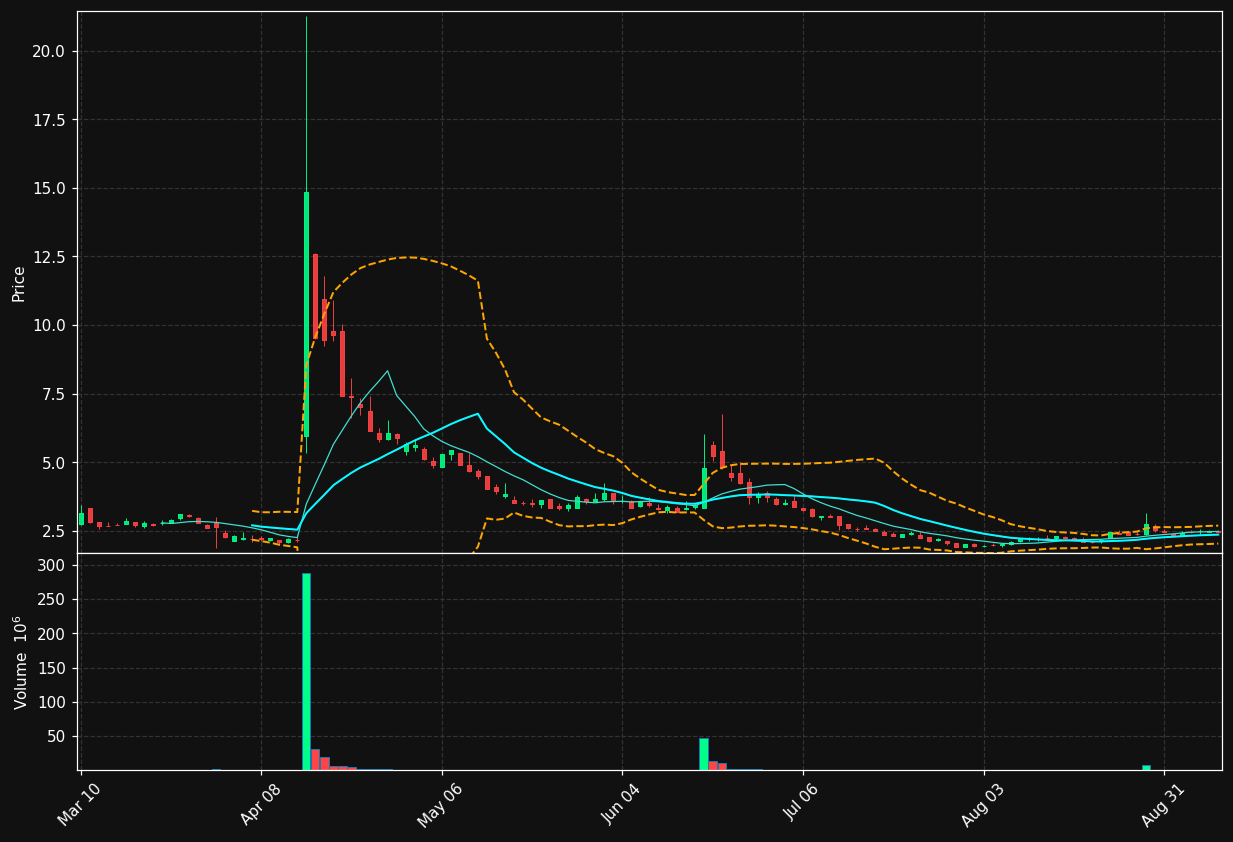Click the May 06 date label
This screenshot has width=1233, height=842.
click(x=439, y=804)
